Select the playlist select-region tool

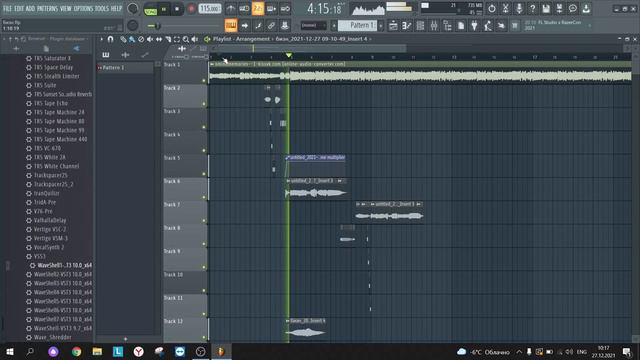pos(177,39)
